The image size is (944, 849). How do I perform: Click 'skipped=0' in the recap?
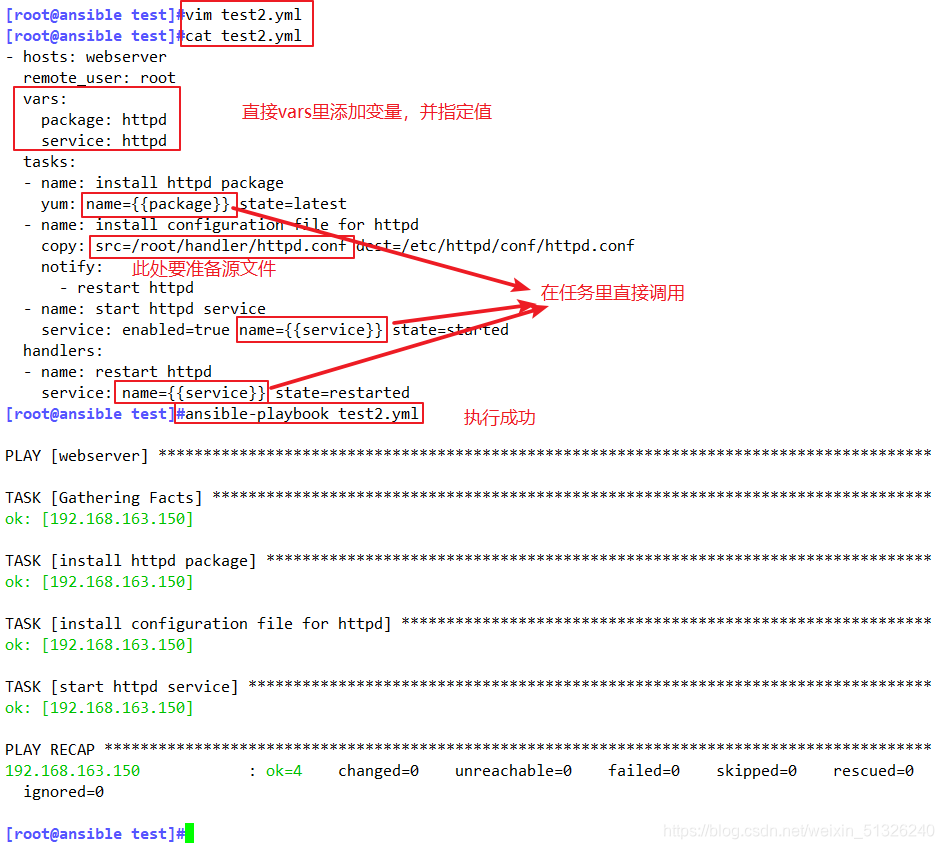(x=757, y=771)
